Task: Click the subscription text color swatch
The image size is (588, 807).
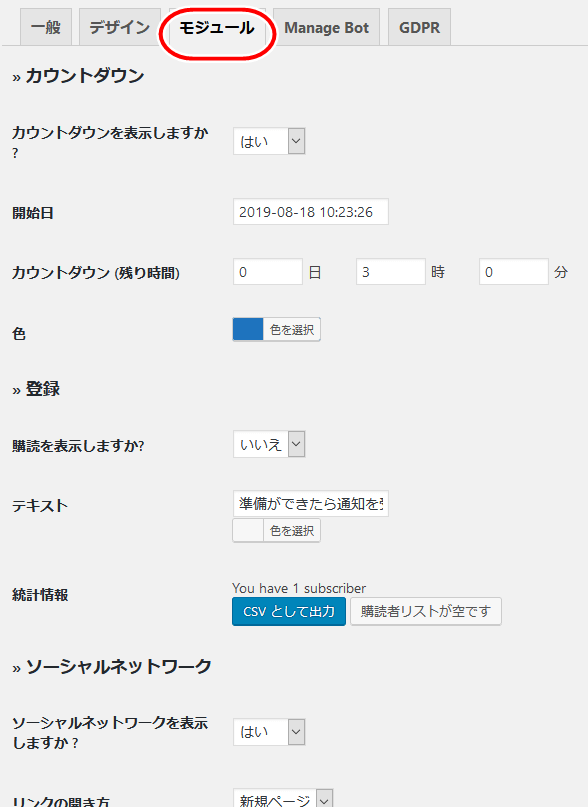Action: tap(248, 530)
